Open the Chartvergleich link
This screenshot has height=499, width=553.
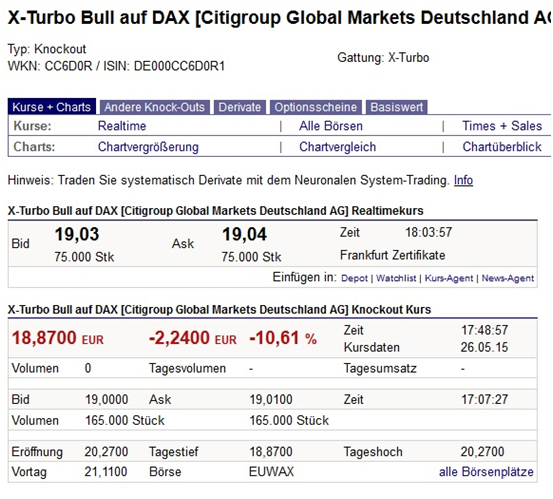(338, 147)
